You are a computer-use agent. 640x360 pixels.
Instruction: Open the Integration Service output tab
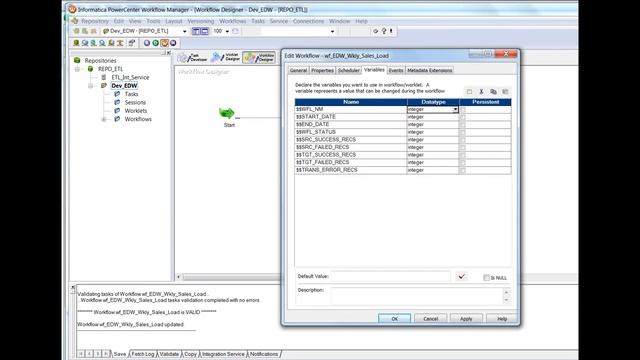tap(223, 354)
